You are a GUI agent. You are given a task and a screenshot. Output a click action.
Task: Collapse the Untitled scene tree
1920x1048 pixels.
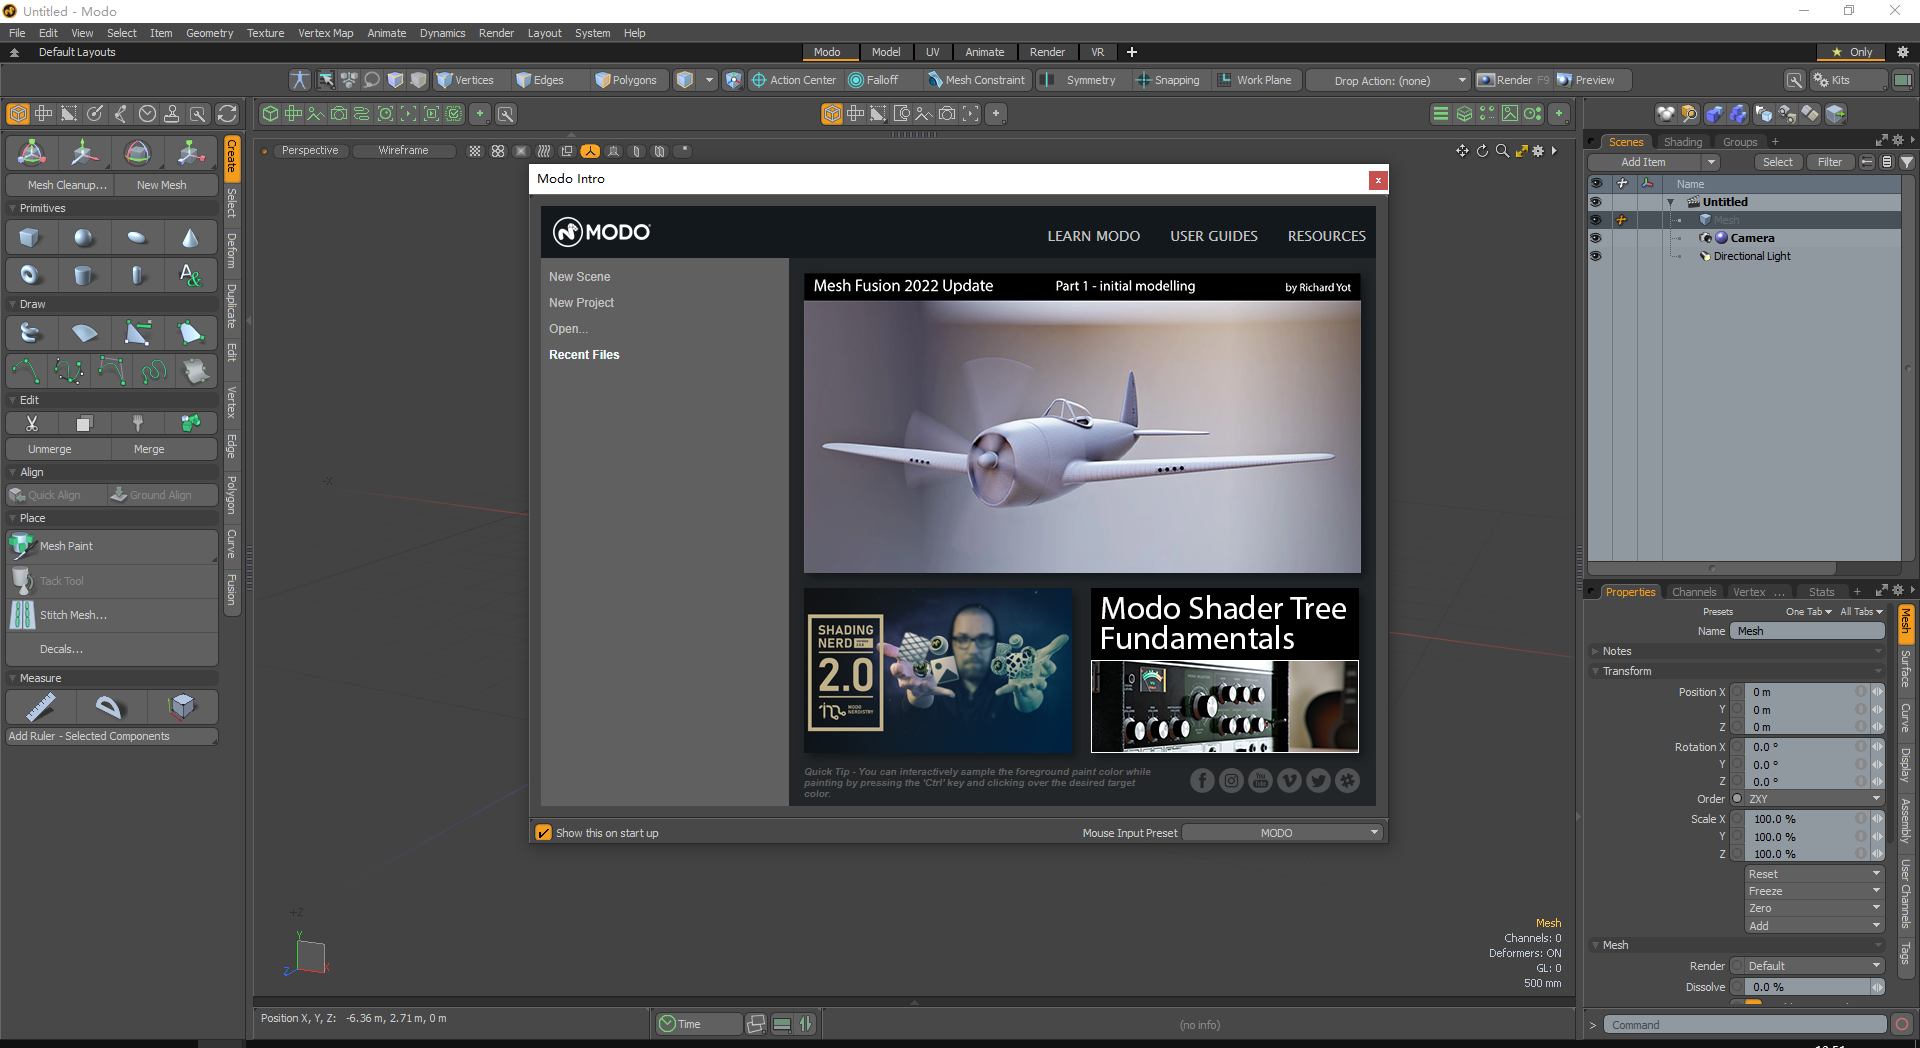(x=1670, y=201)
